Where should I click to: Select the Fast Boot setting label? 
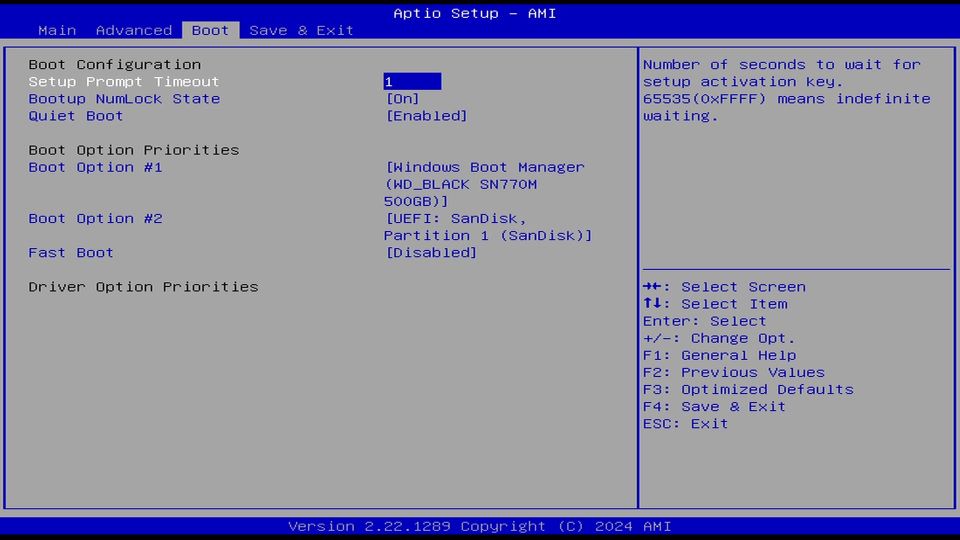pyautogui.click(x=71, y=253)
